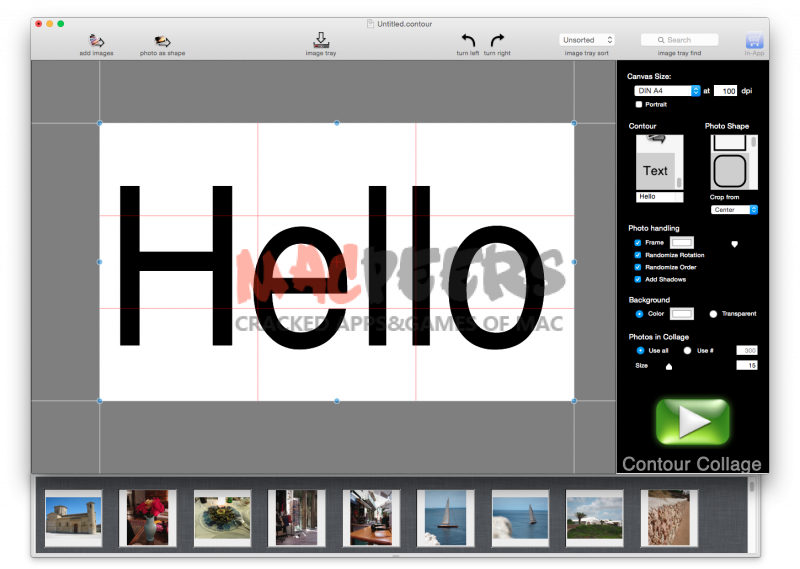Click the add images toolbar icon
Viewport: 800px width, 569px height.
[x=96, y=40]
